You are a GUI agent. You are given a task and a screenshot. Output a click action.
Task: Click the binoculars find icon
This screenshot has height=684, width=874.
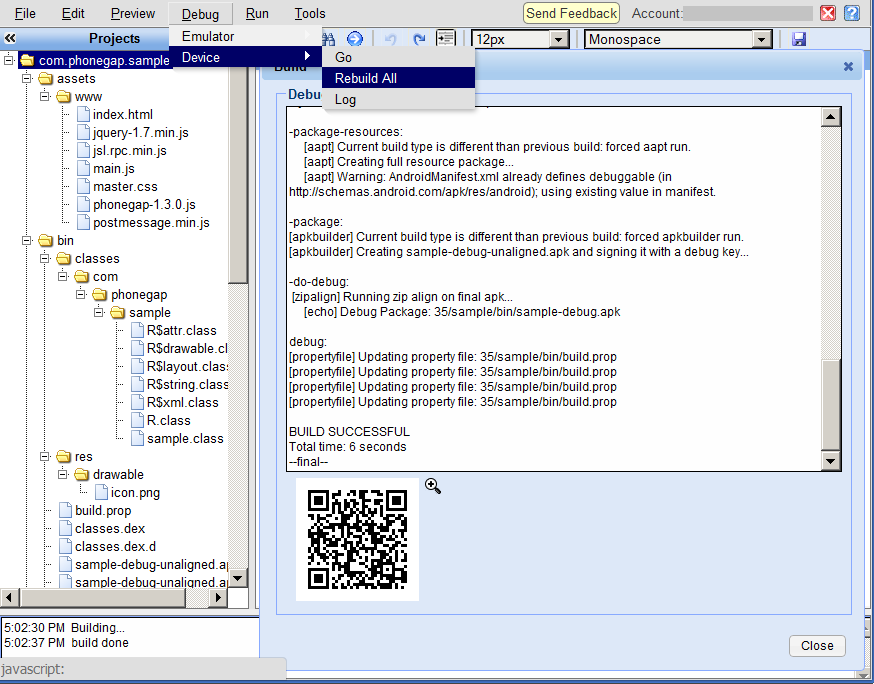[x=329, y=39]
